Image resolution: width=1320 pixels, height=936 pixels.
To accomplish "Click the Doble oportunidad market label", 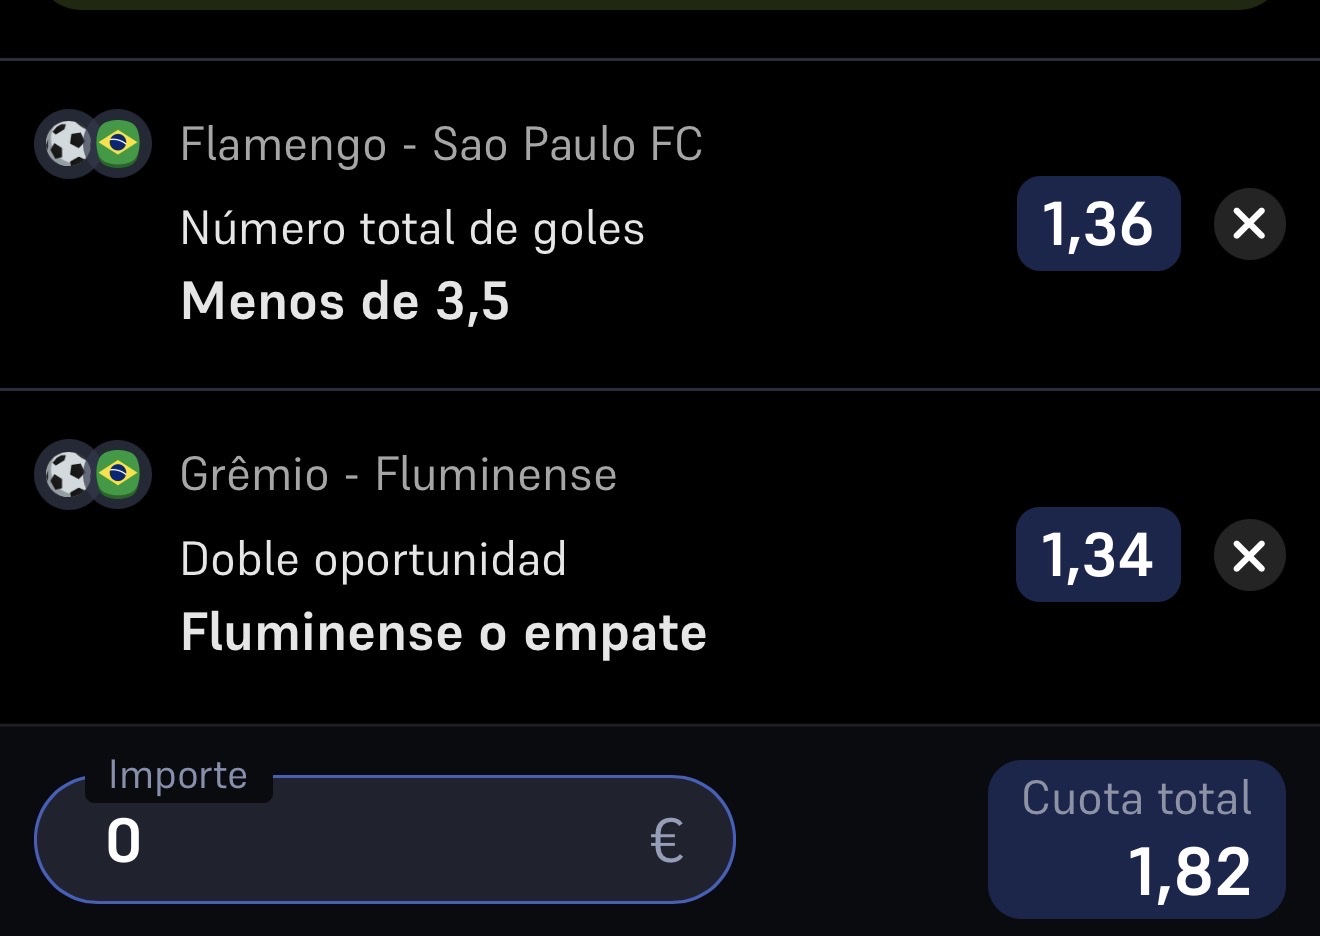I will coord(373,559).
